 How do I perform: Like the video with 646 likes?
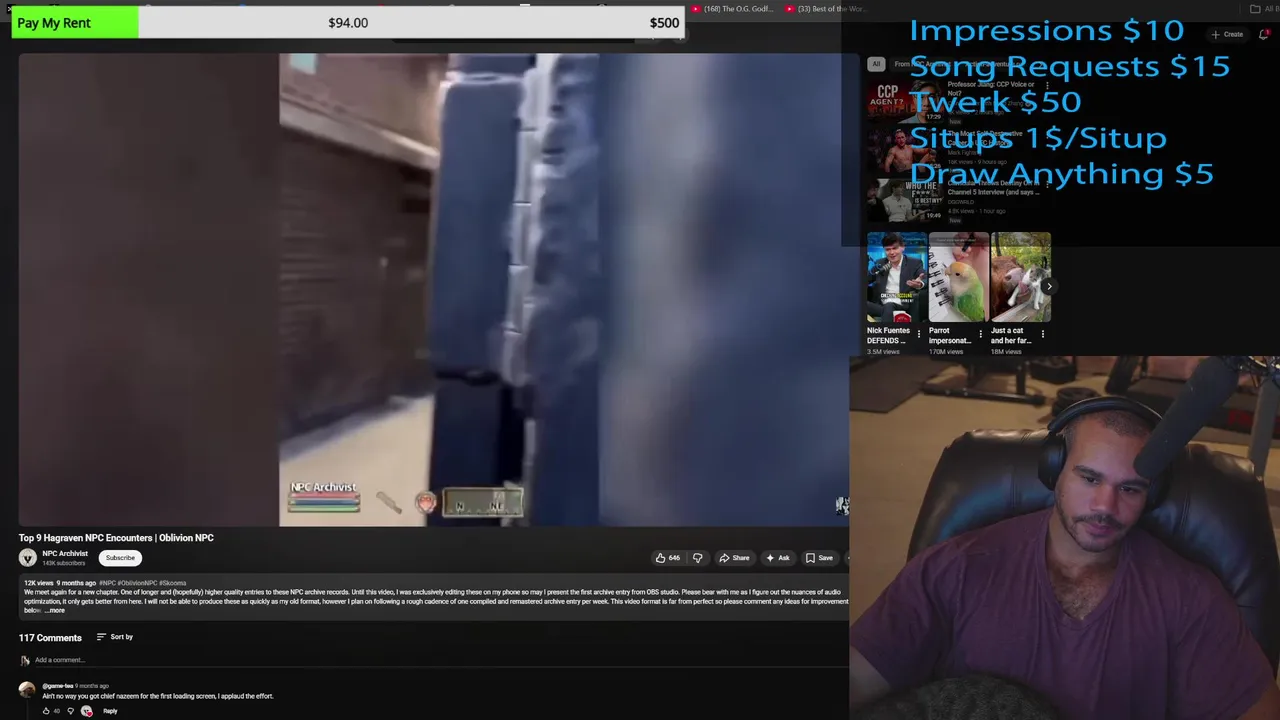(x=667, y=558)
